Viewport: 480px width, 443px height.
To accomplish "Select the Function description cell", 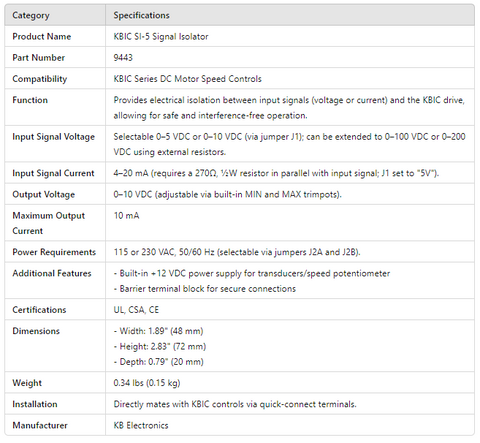I will 289,107.
